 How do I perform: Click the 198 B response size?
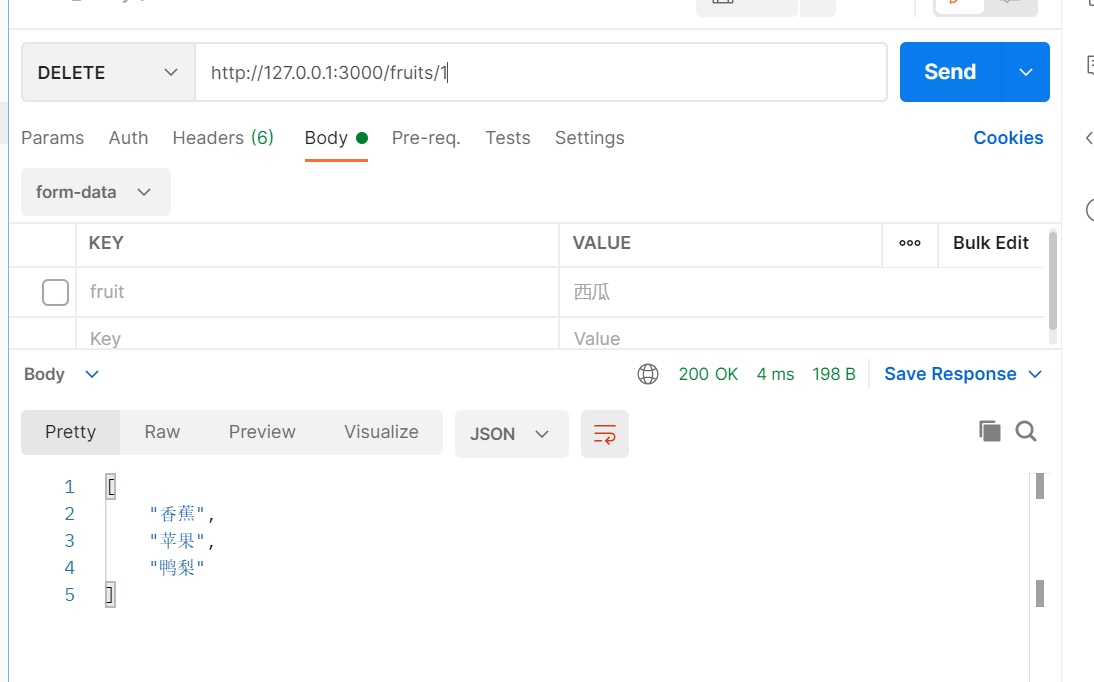pyautogui.click(x=834, y=374)
